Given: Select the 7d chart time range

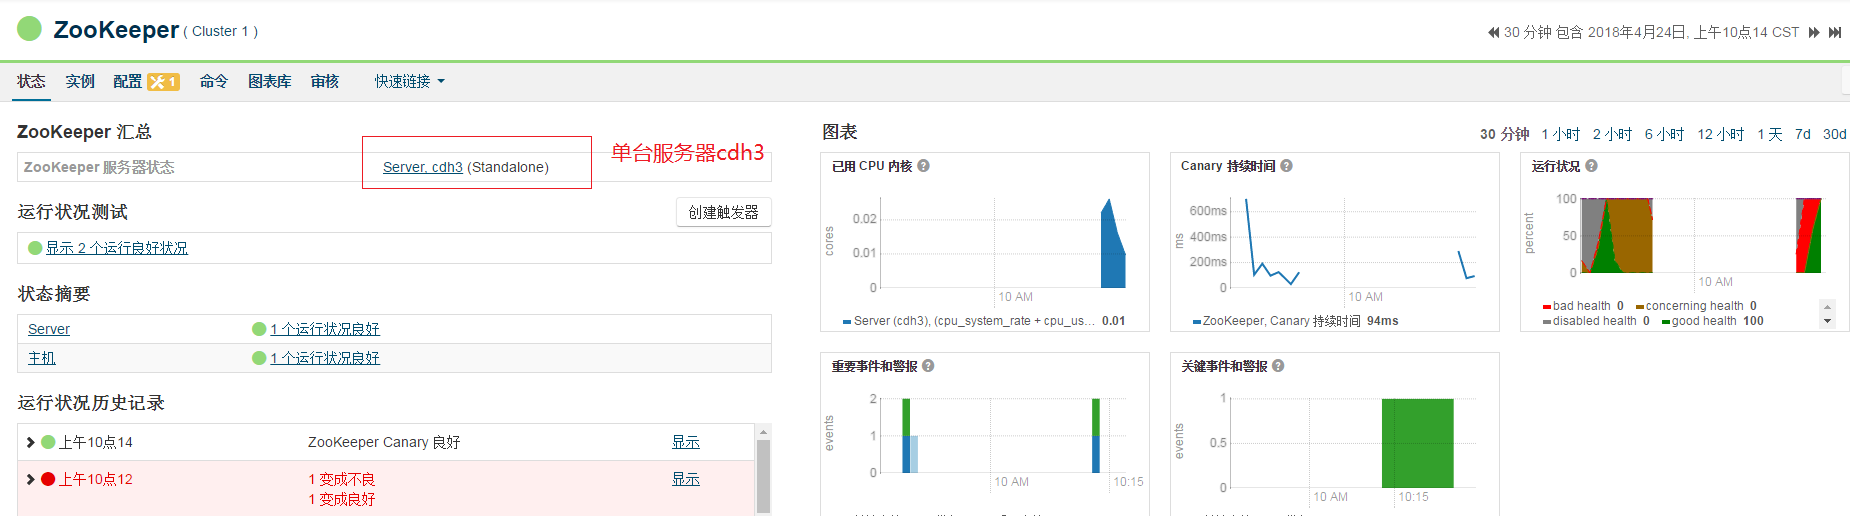Looking at the screenshot, I should 1803,134.
